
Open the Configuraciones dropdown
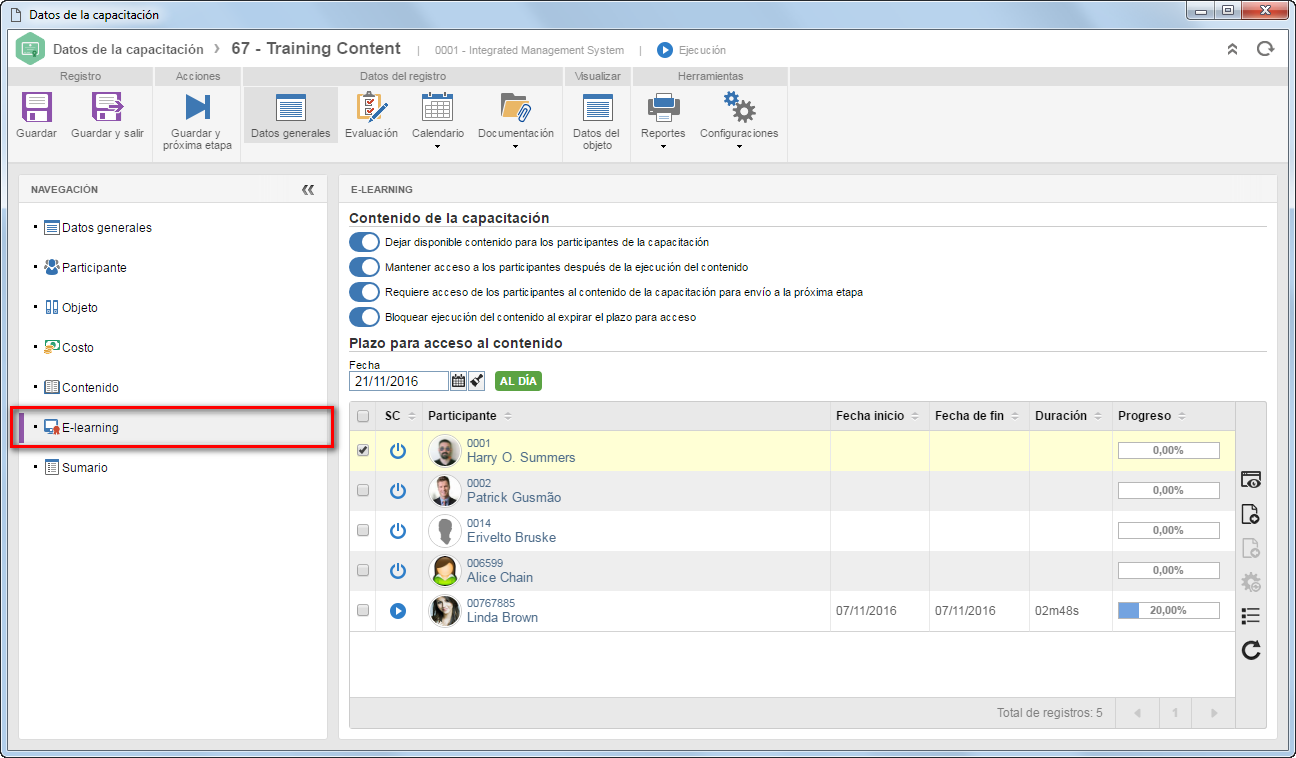[739, 146]
